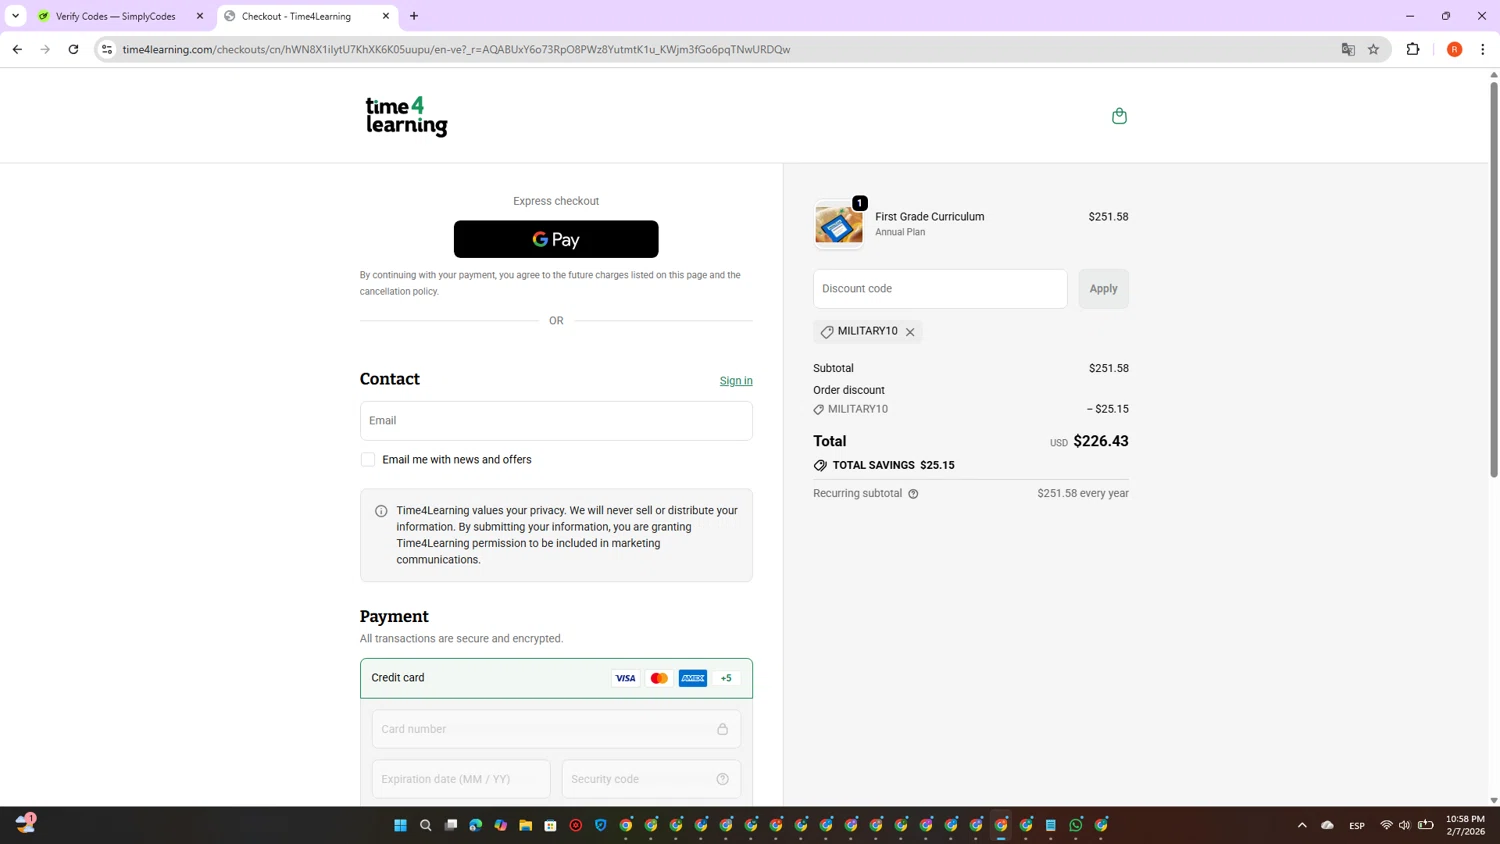Open File Explorer from the taskbar
The width and height of the screenshot is (1500, 844).
[x=525, y=825]
